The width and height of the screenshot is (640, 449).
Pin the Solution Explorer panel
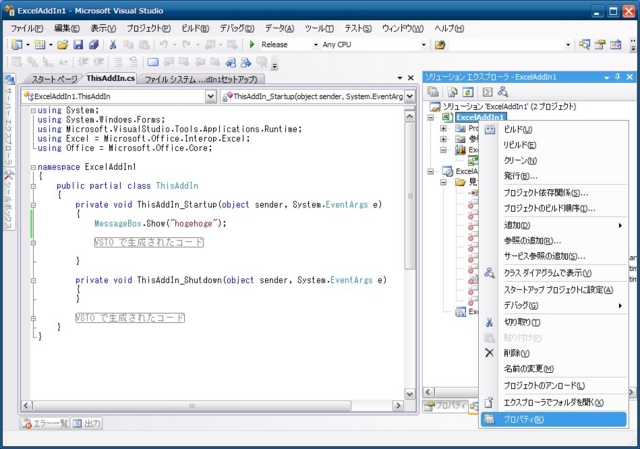click(x=618, y=77)
